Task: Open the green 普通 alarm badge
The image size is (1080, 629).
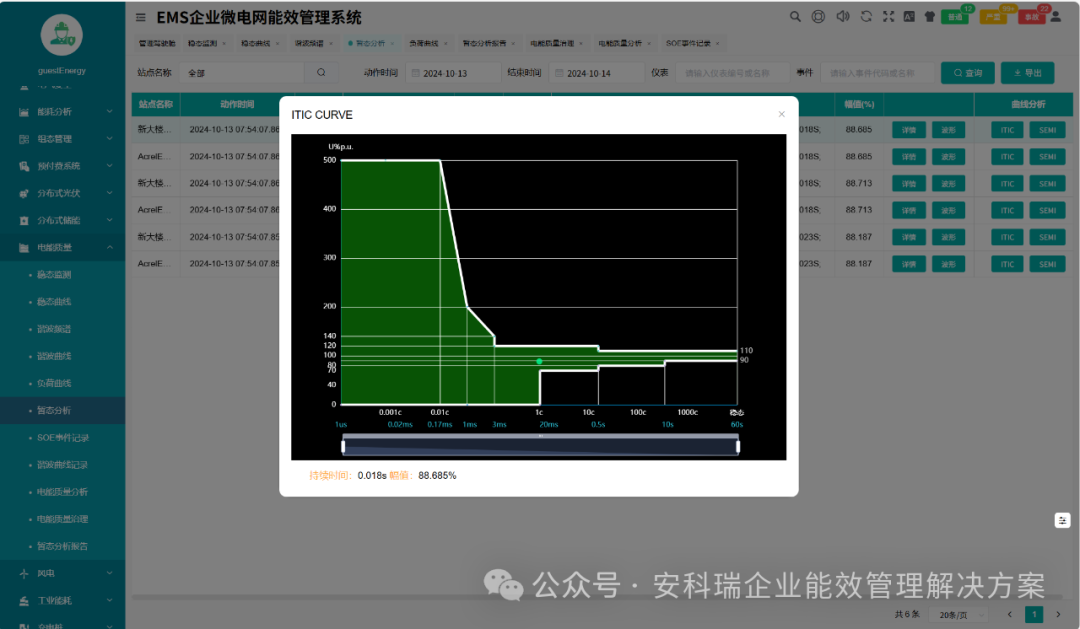Action: coord(955,17)
